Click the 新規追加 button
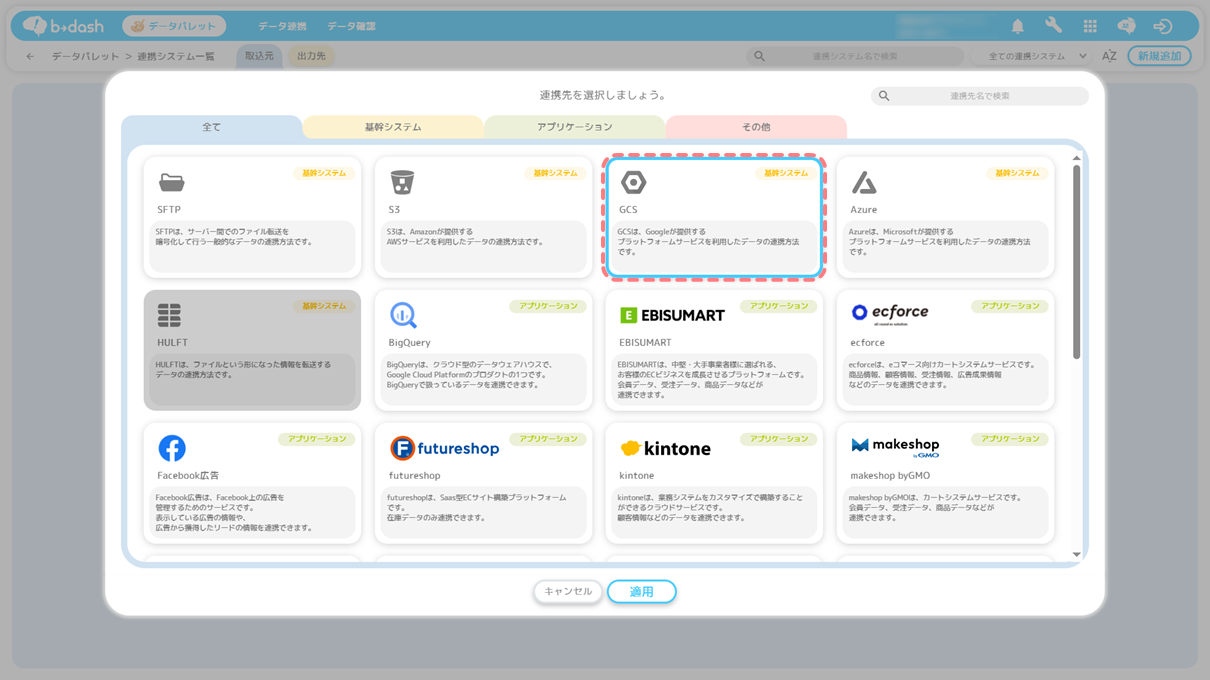 point(1159,56)
